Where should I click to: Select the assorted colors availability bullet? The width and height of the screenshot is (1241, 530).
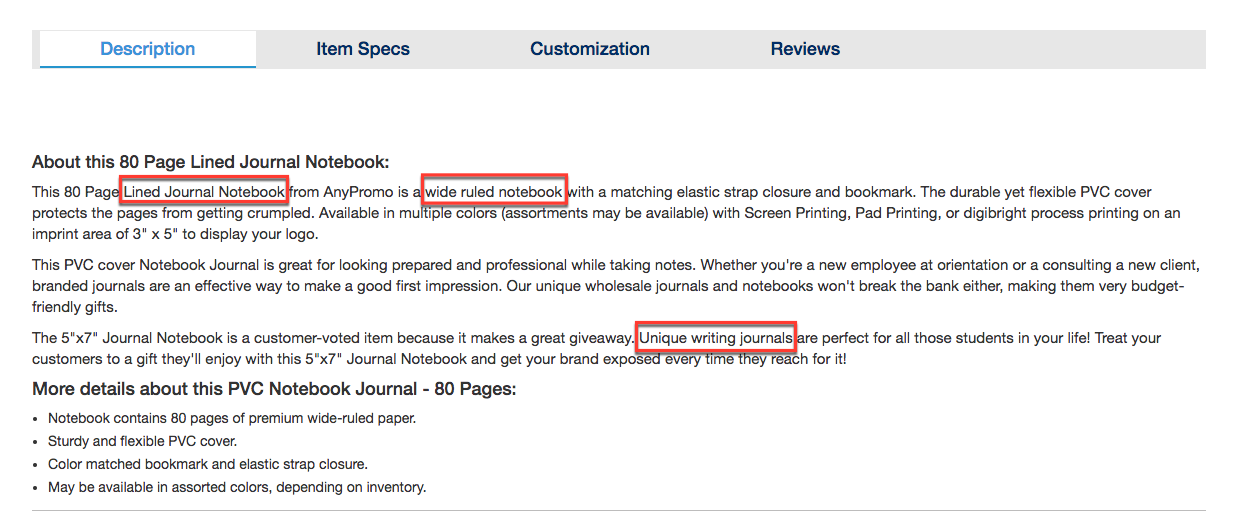pos(237,487)
